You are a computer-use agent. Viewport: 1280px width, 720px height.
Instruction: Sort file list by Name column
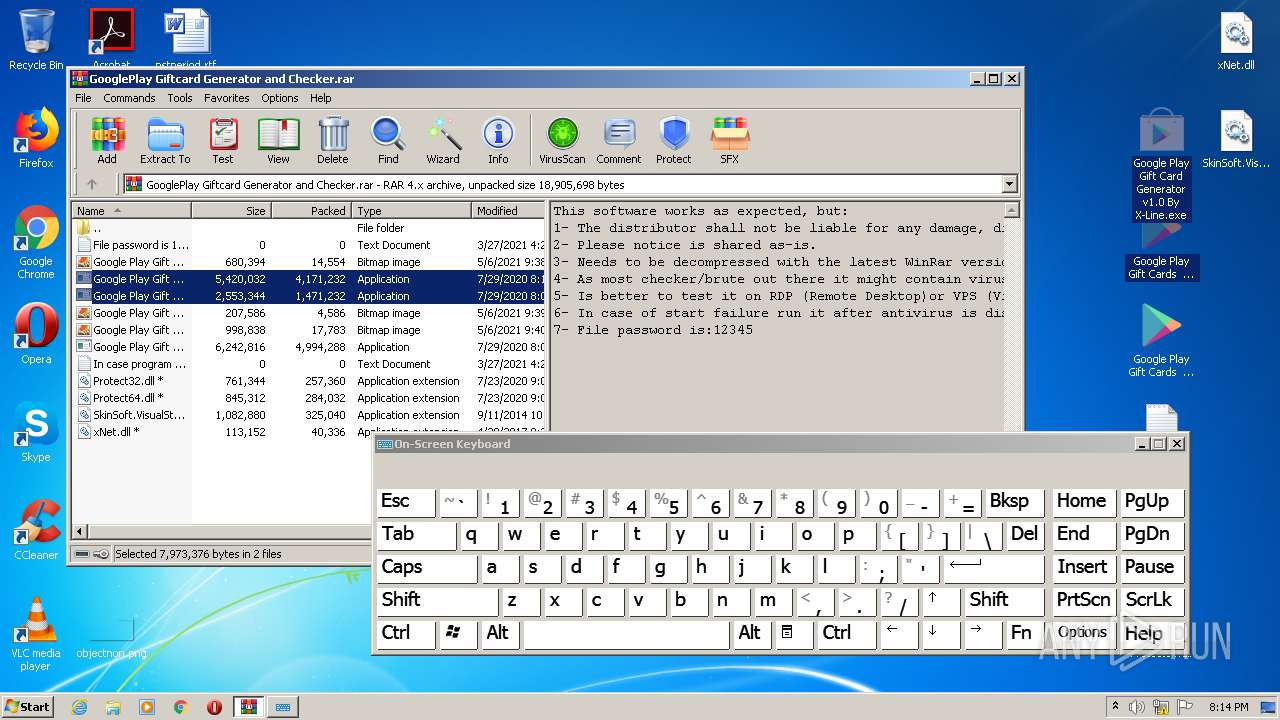point(131,210)
